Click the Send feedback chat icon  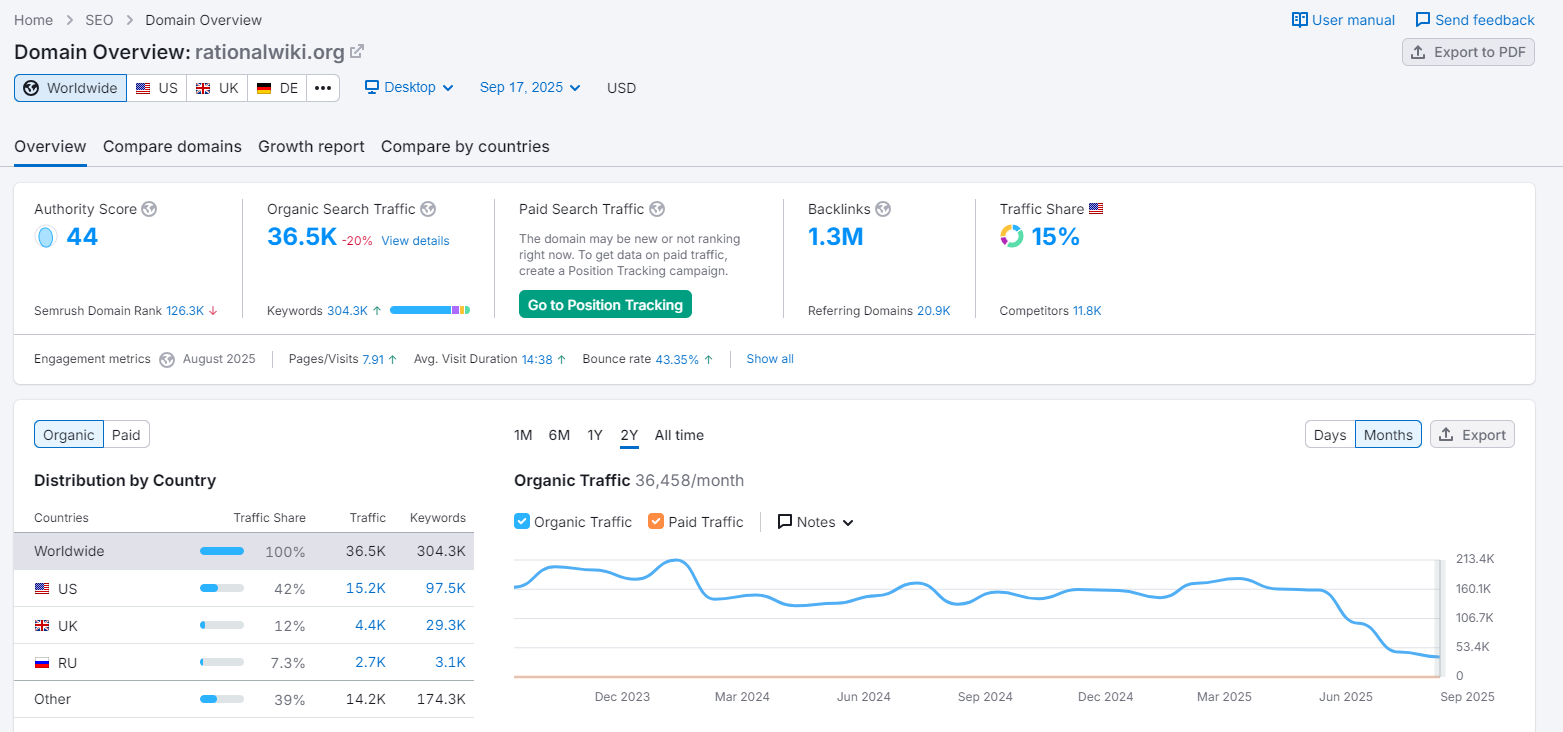click(x=1423, y=20)
